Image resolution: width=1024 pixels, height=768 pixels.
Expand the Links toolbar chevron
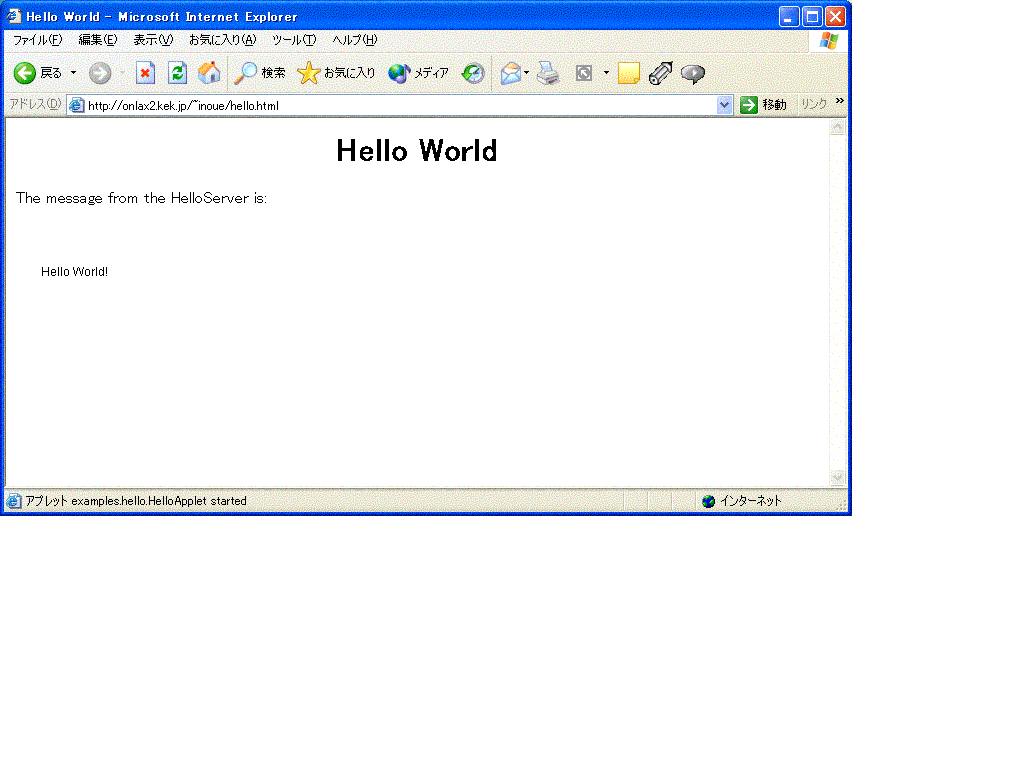click(840, 101)
